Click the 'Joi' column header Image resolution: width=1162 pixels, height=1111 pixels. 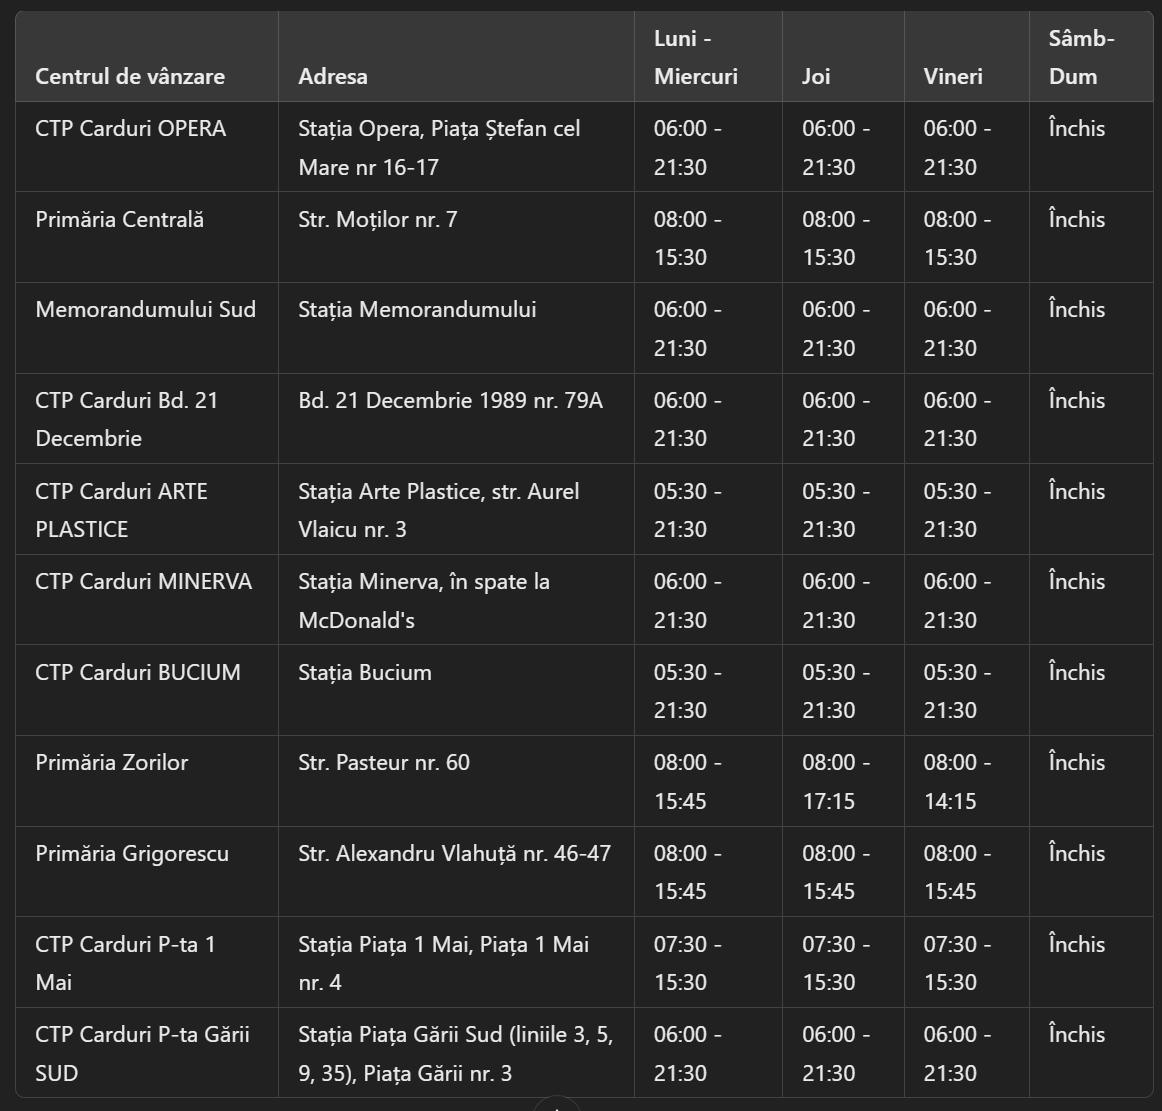tap(816, 77)
